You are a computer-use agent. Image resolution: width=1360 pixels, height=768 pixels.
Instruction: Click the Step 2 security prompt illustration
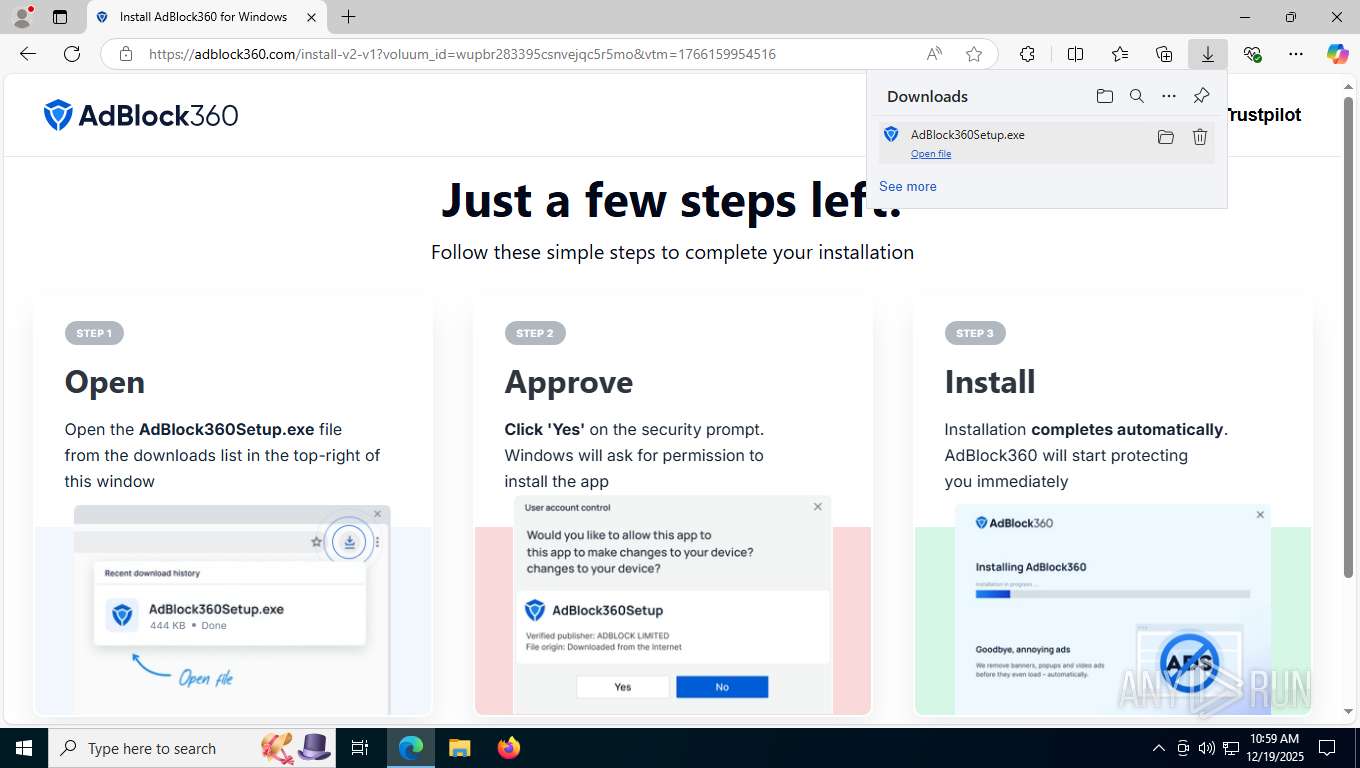[673, 606]
